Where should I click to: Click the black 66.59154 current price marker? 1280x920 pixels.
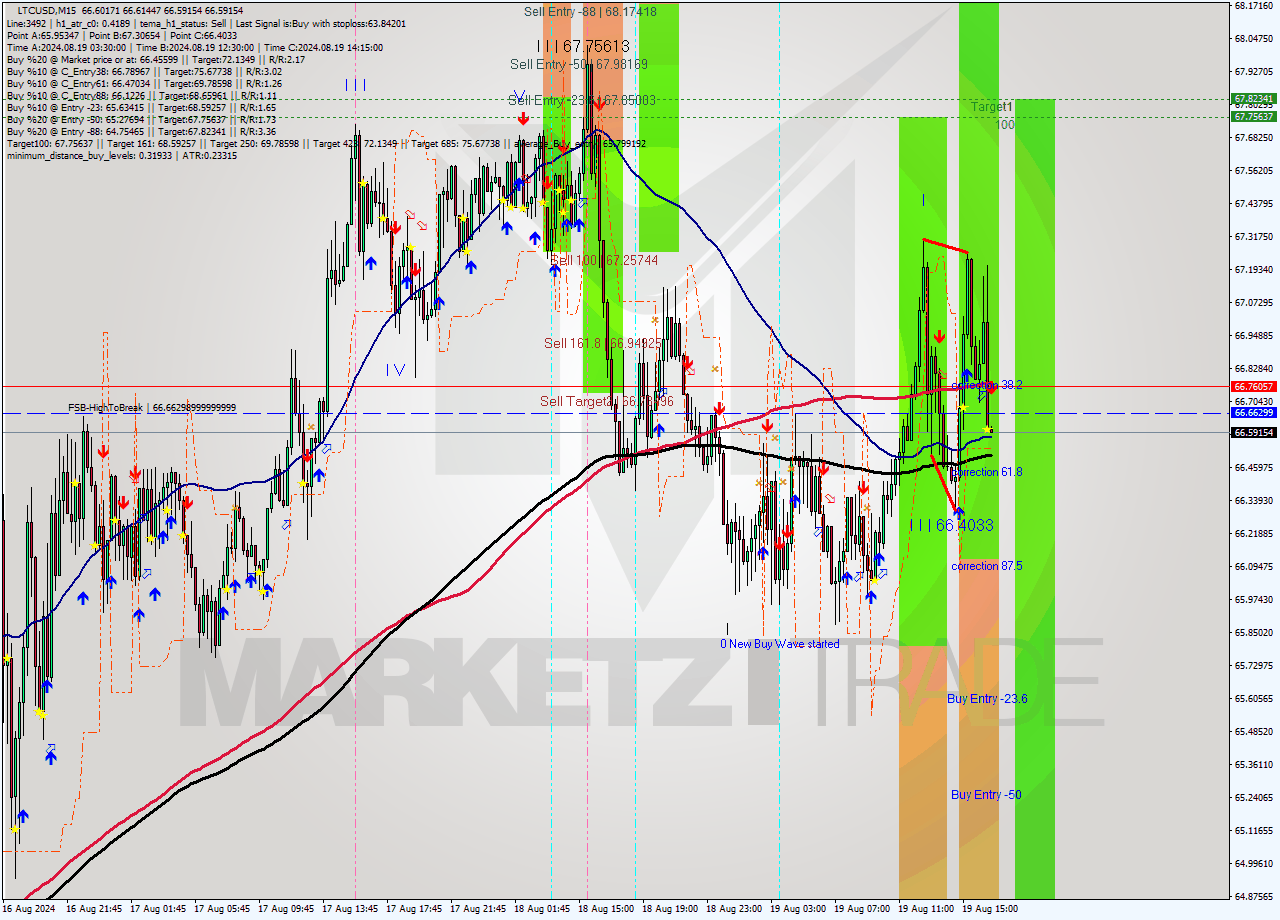tap(1253, 432)
